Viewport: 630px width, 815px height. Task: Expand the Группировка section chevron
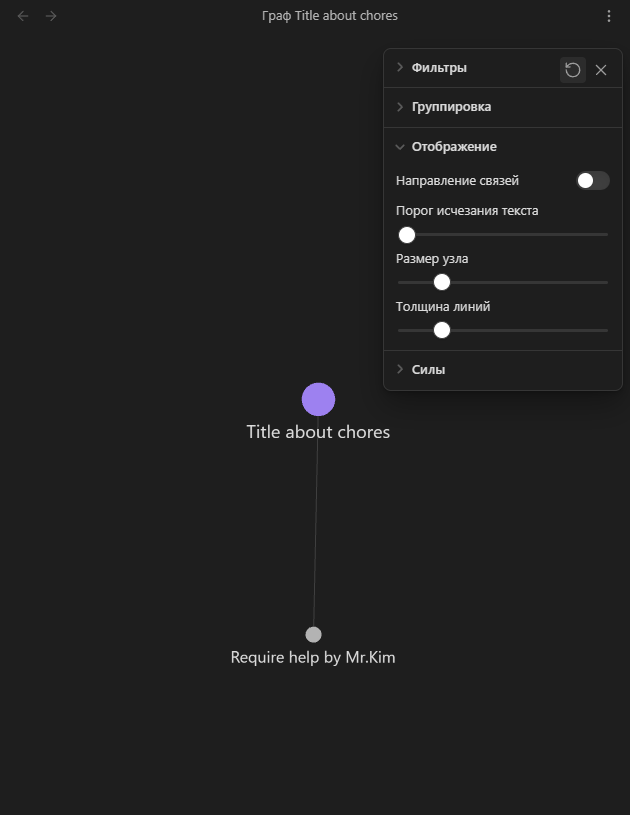[400, 107]
